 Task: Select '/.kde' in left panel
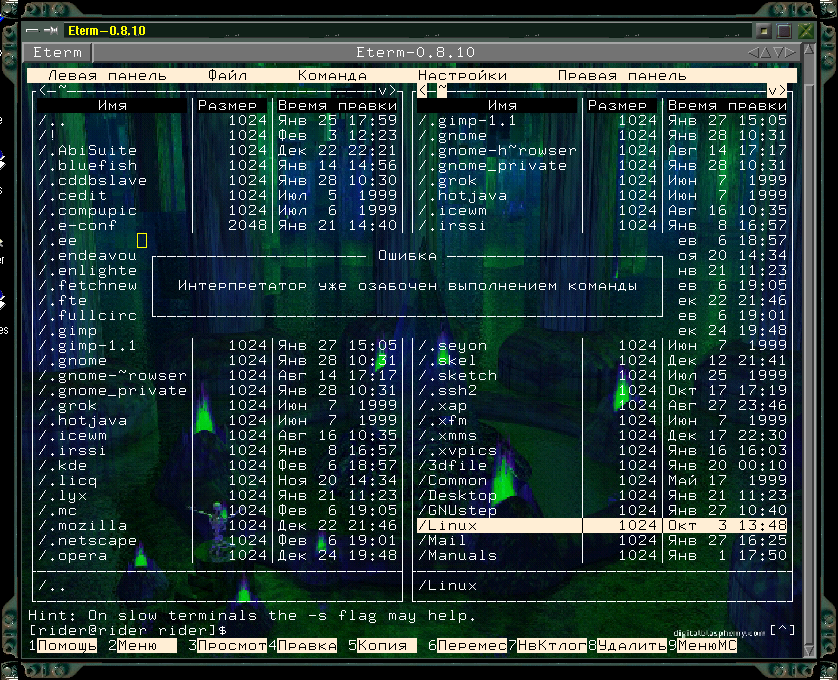pyautogui.click(x=218, y=466)
